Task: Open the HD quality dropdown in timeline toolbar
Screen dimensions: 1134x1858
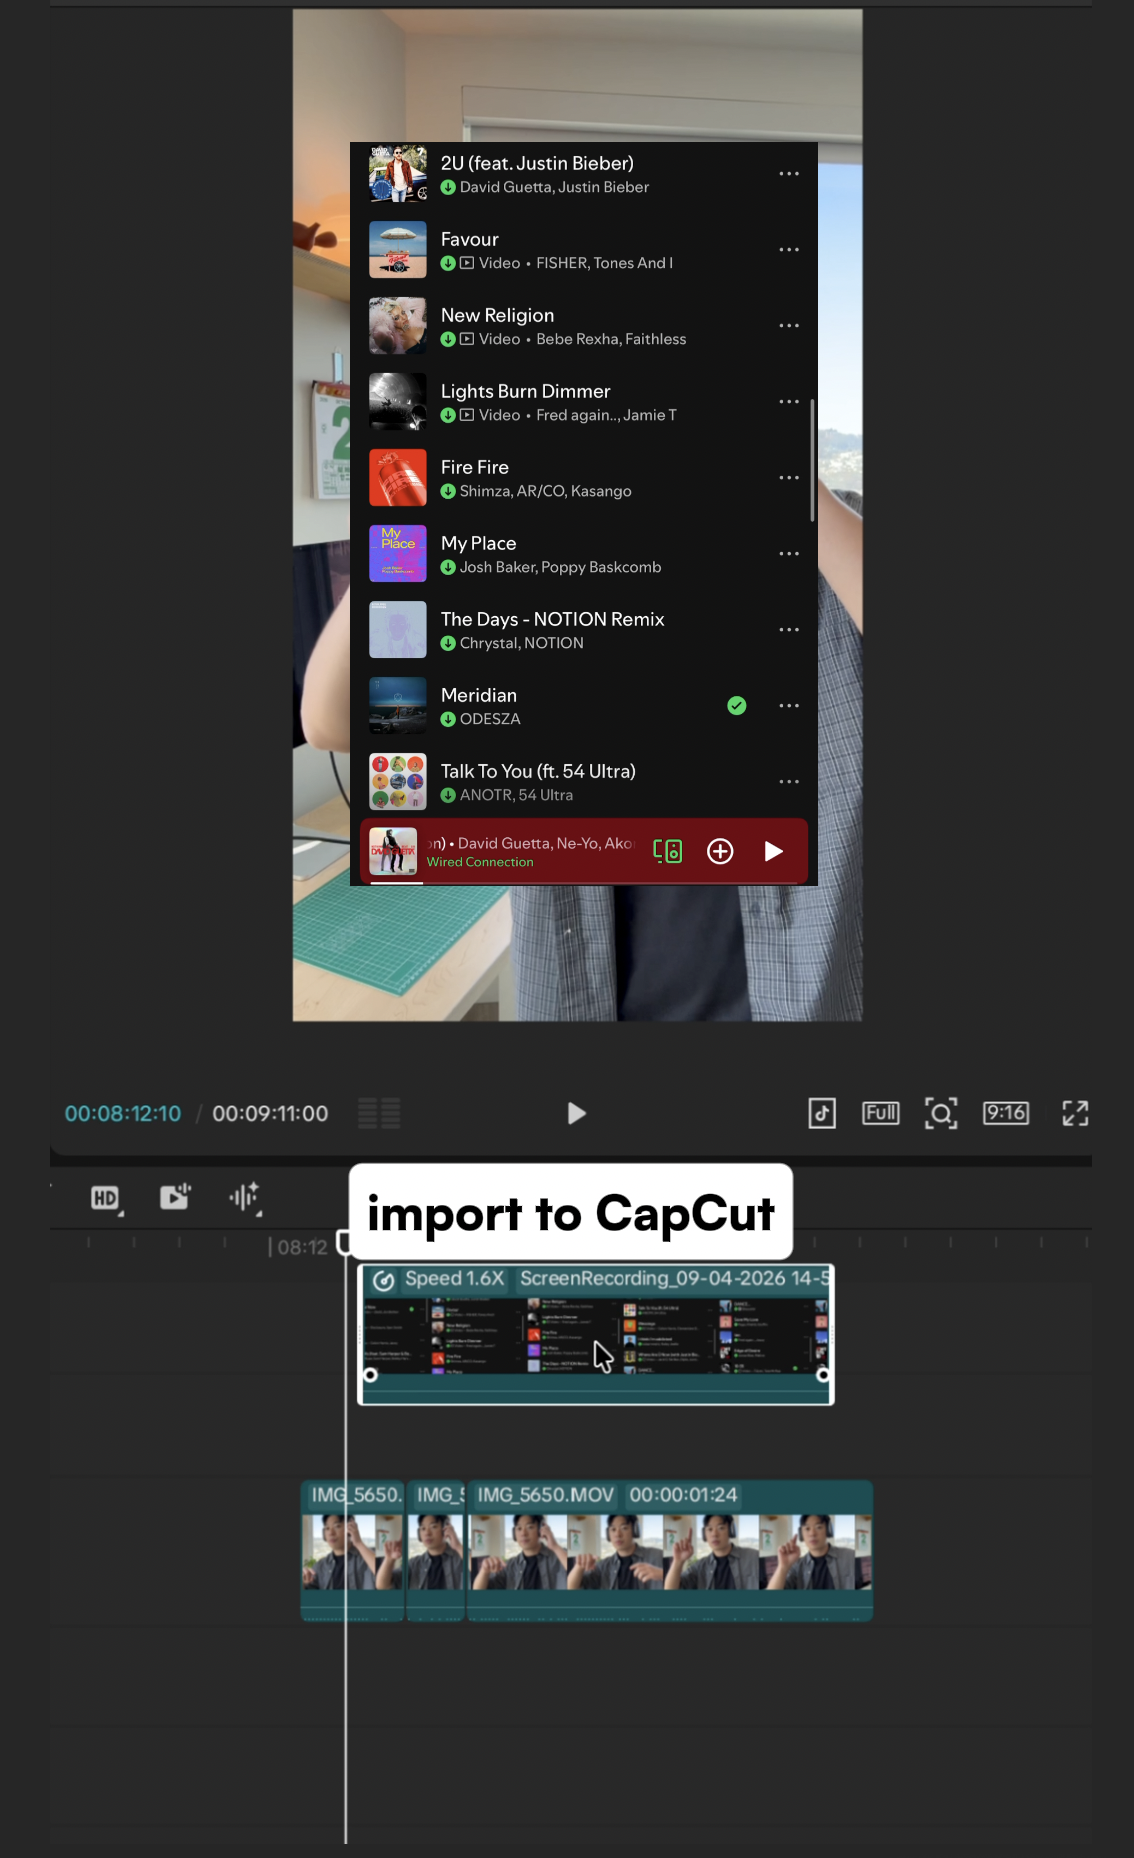Action: 106,1198
